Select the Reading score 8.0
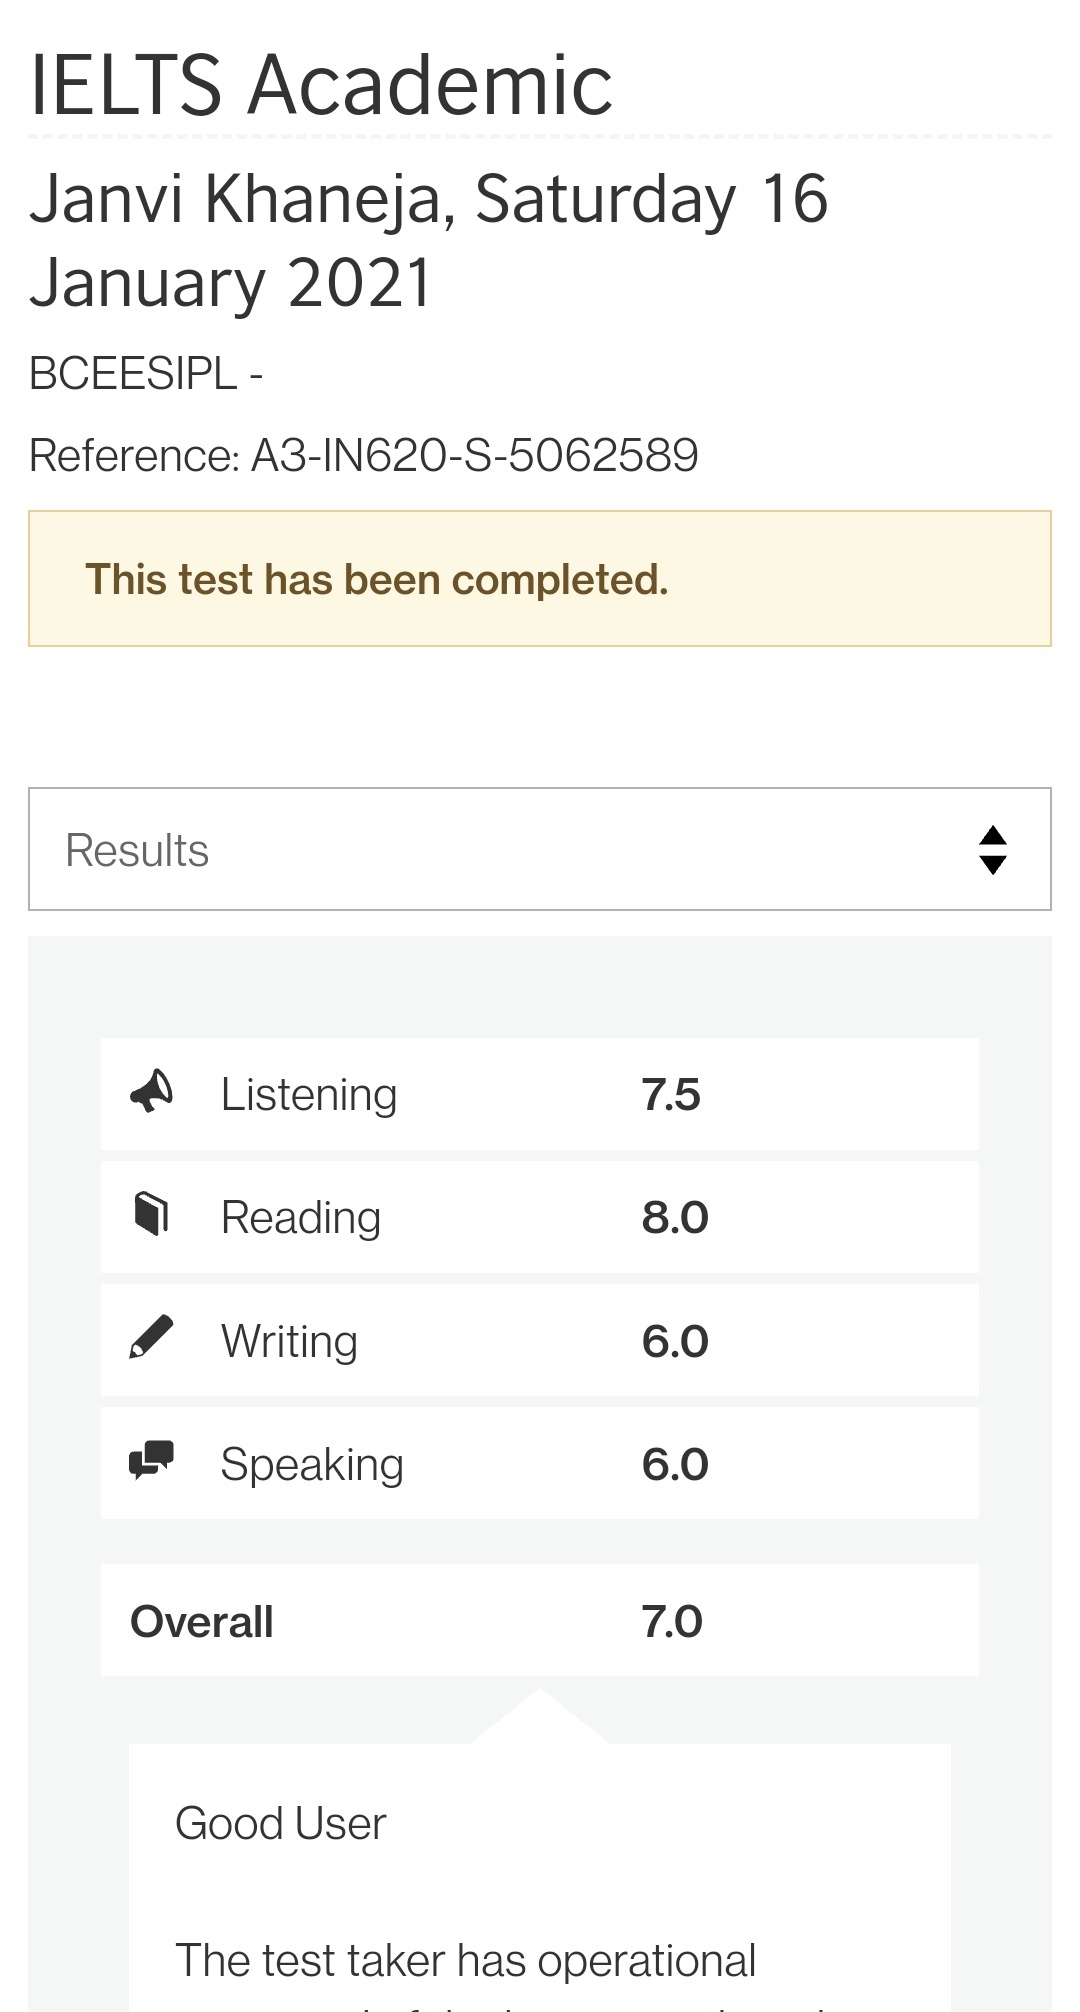This screenshot has width=1080, height=2012. point(675,1218)
